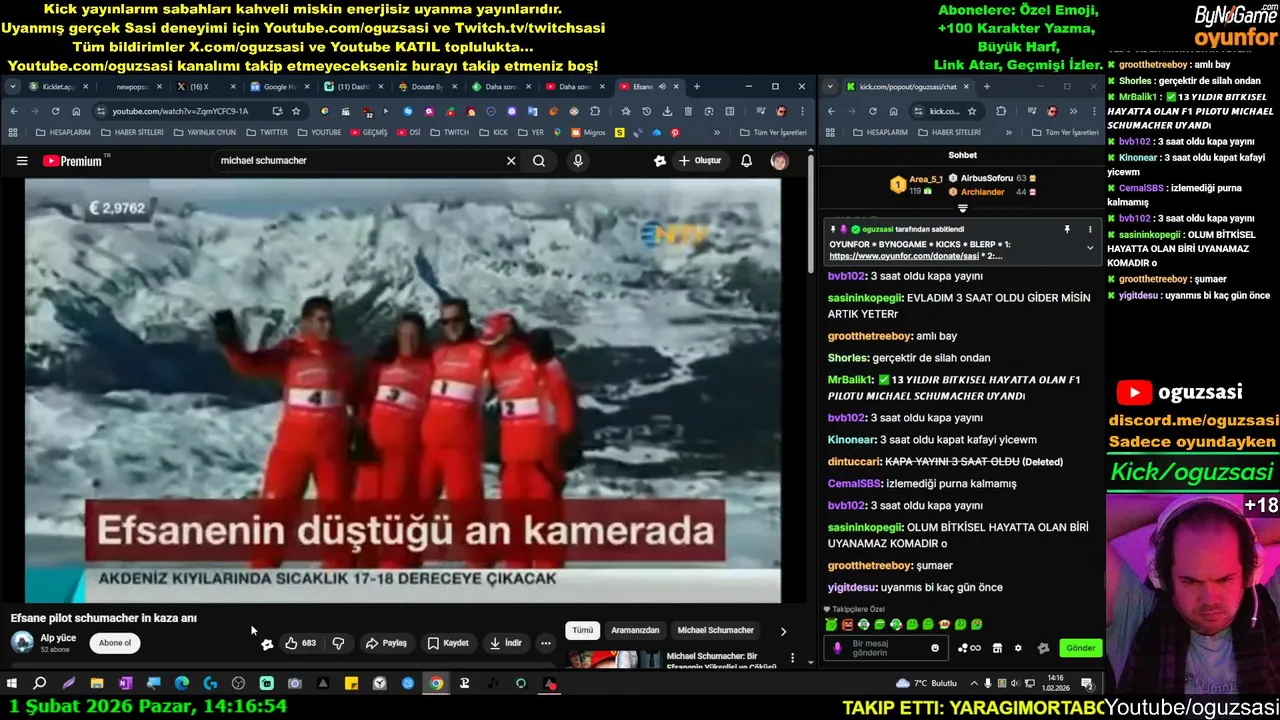Open Windows taskbar search

[40, 684]
